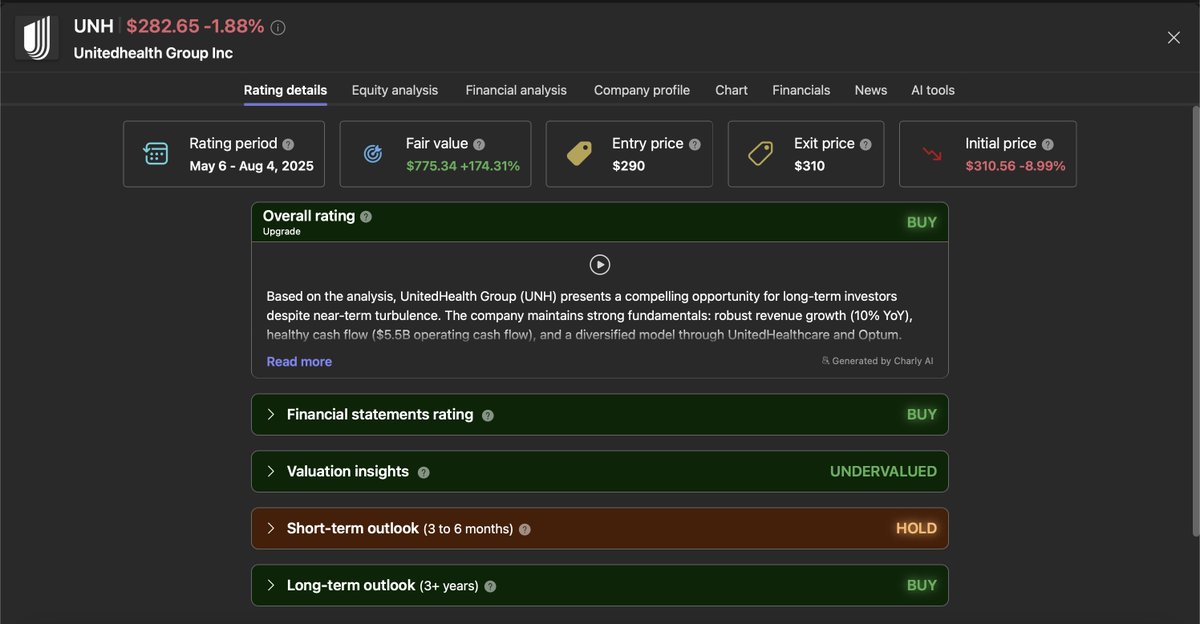
Task: Close the UNH rating panel
Action: pos(1174,38)
